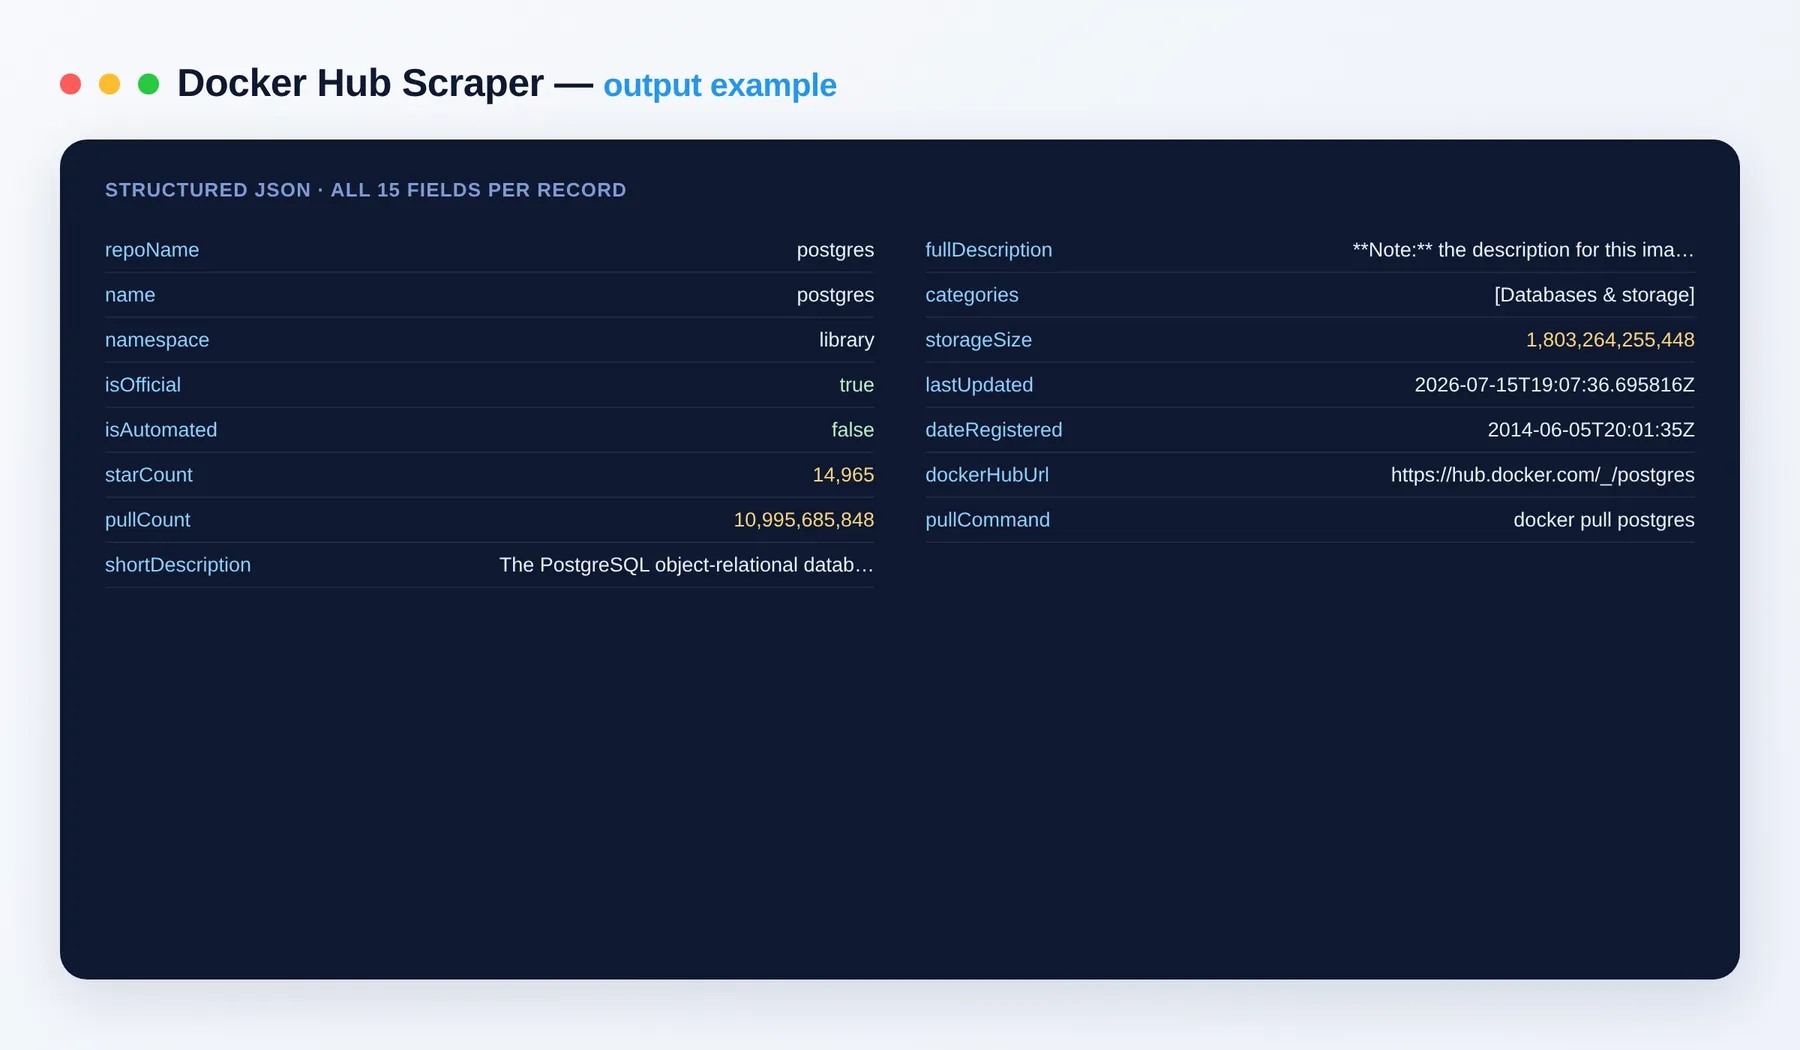Image resolution: width=1800 pixels, height=1050 pixels.
Task: Open the 'https://hub.docker.com/_/postgres' URL text
Action: coord(1542,475)
